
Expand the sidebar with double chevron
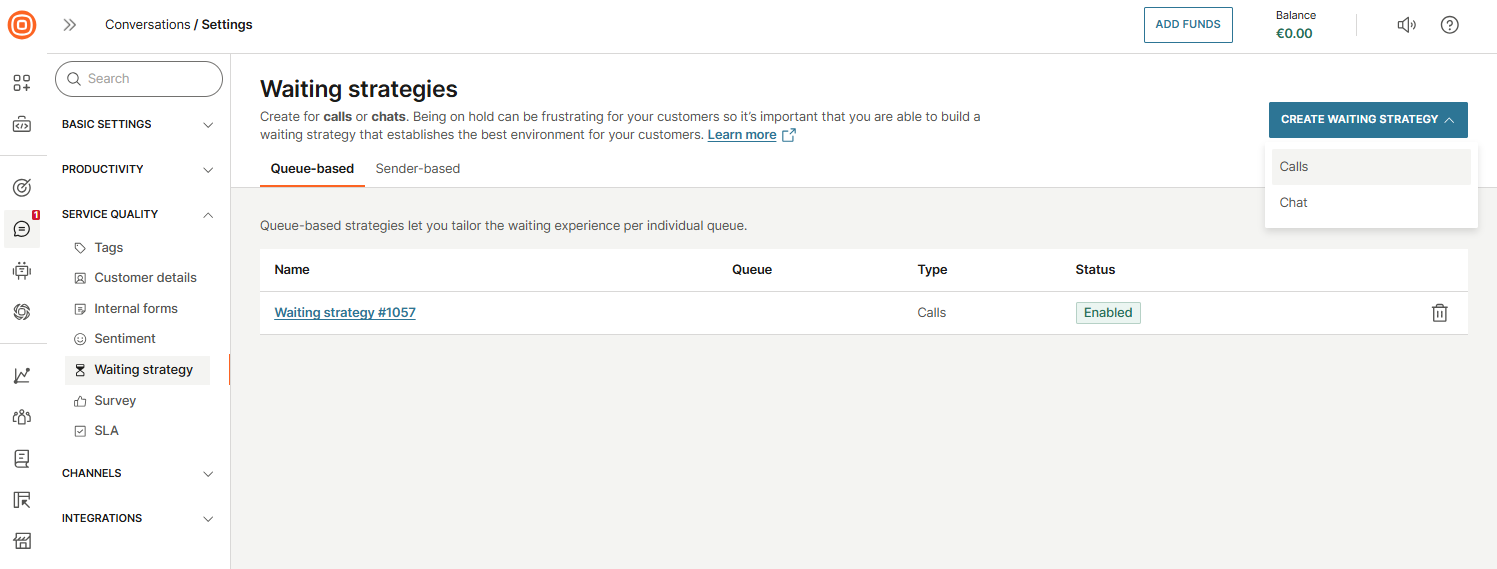[x=70, y=25]
